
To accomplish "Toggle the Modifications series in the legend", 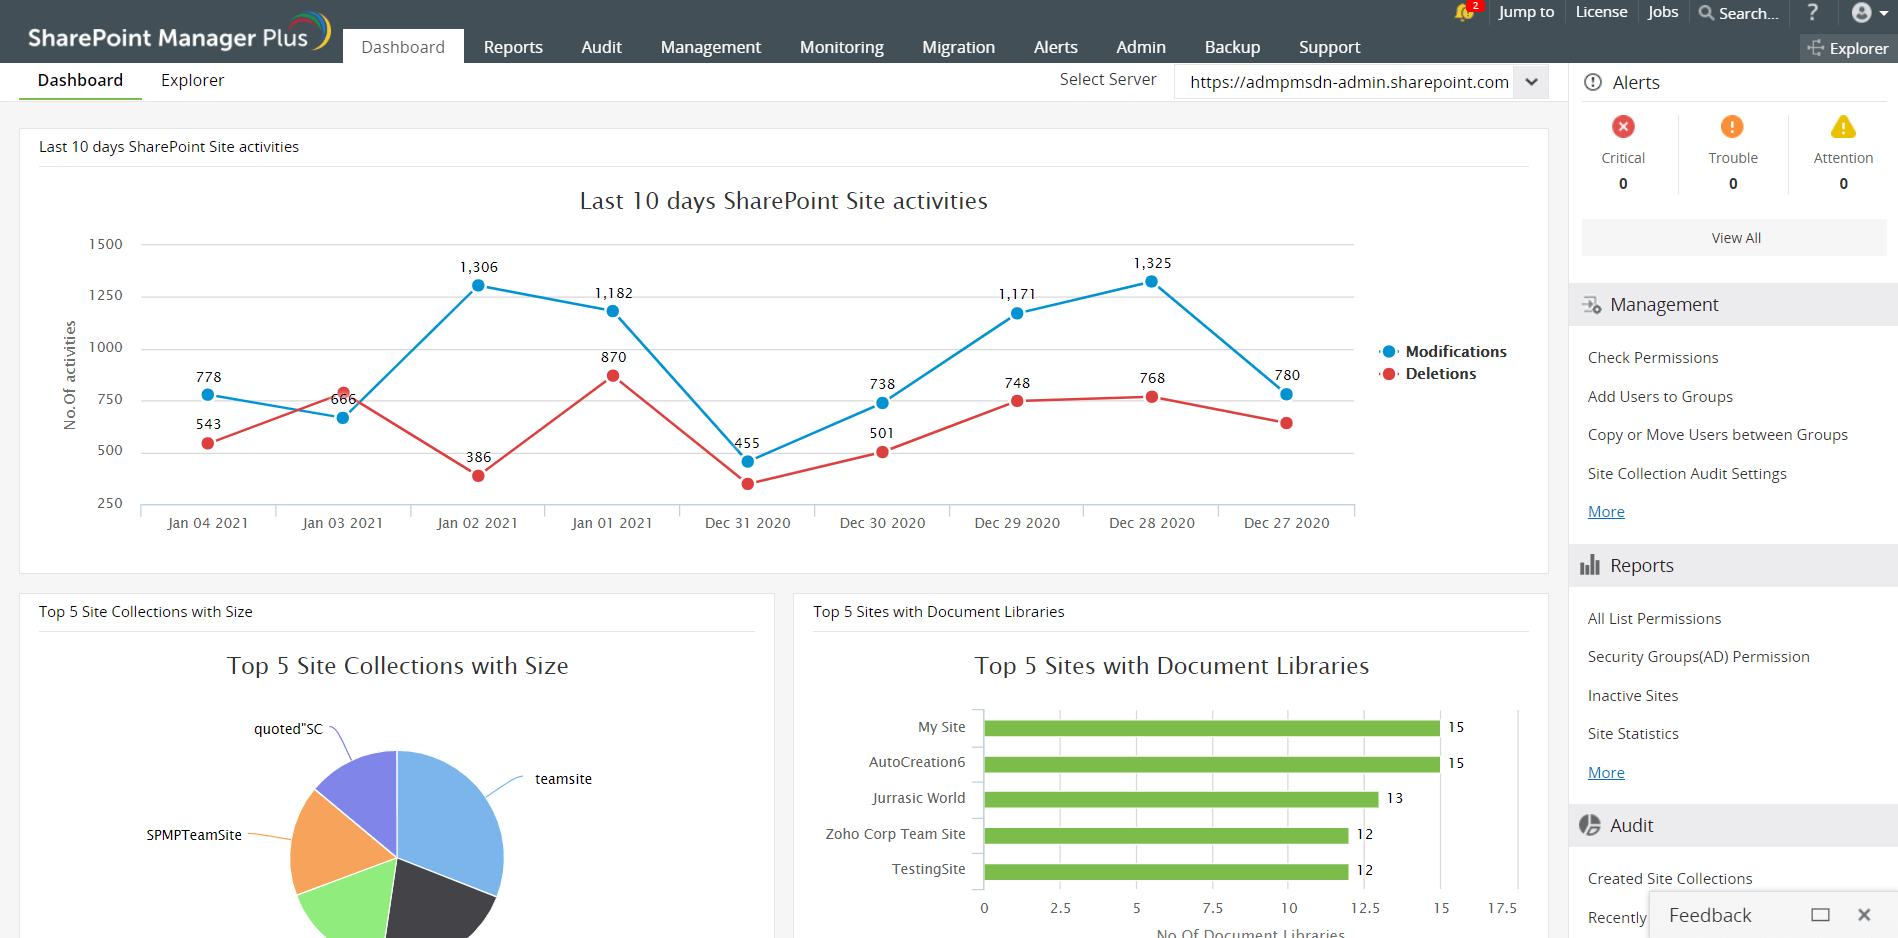I will pyautogui.click(x=1444, y=352).
